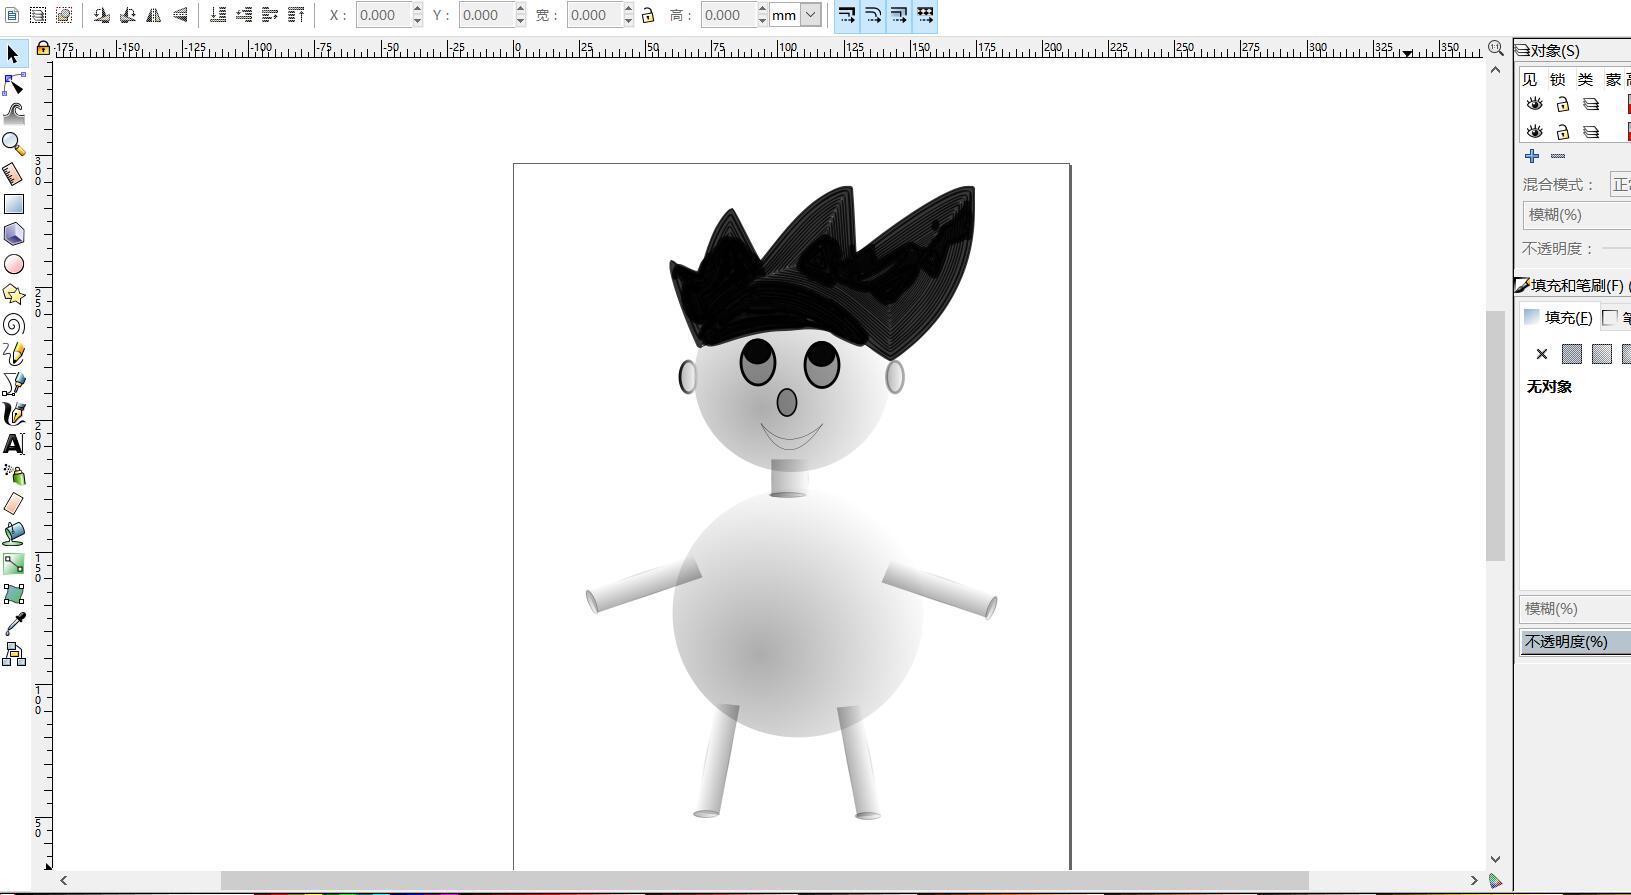Open the mm units dropdown
The height and width of the screenshot is (895, 1631).
pos(811,15)
